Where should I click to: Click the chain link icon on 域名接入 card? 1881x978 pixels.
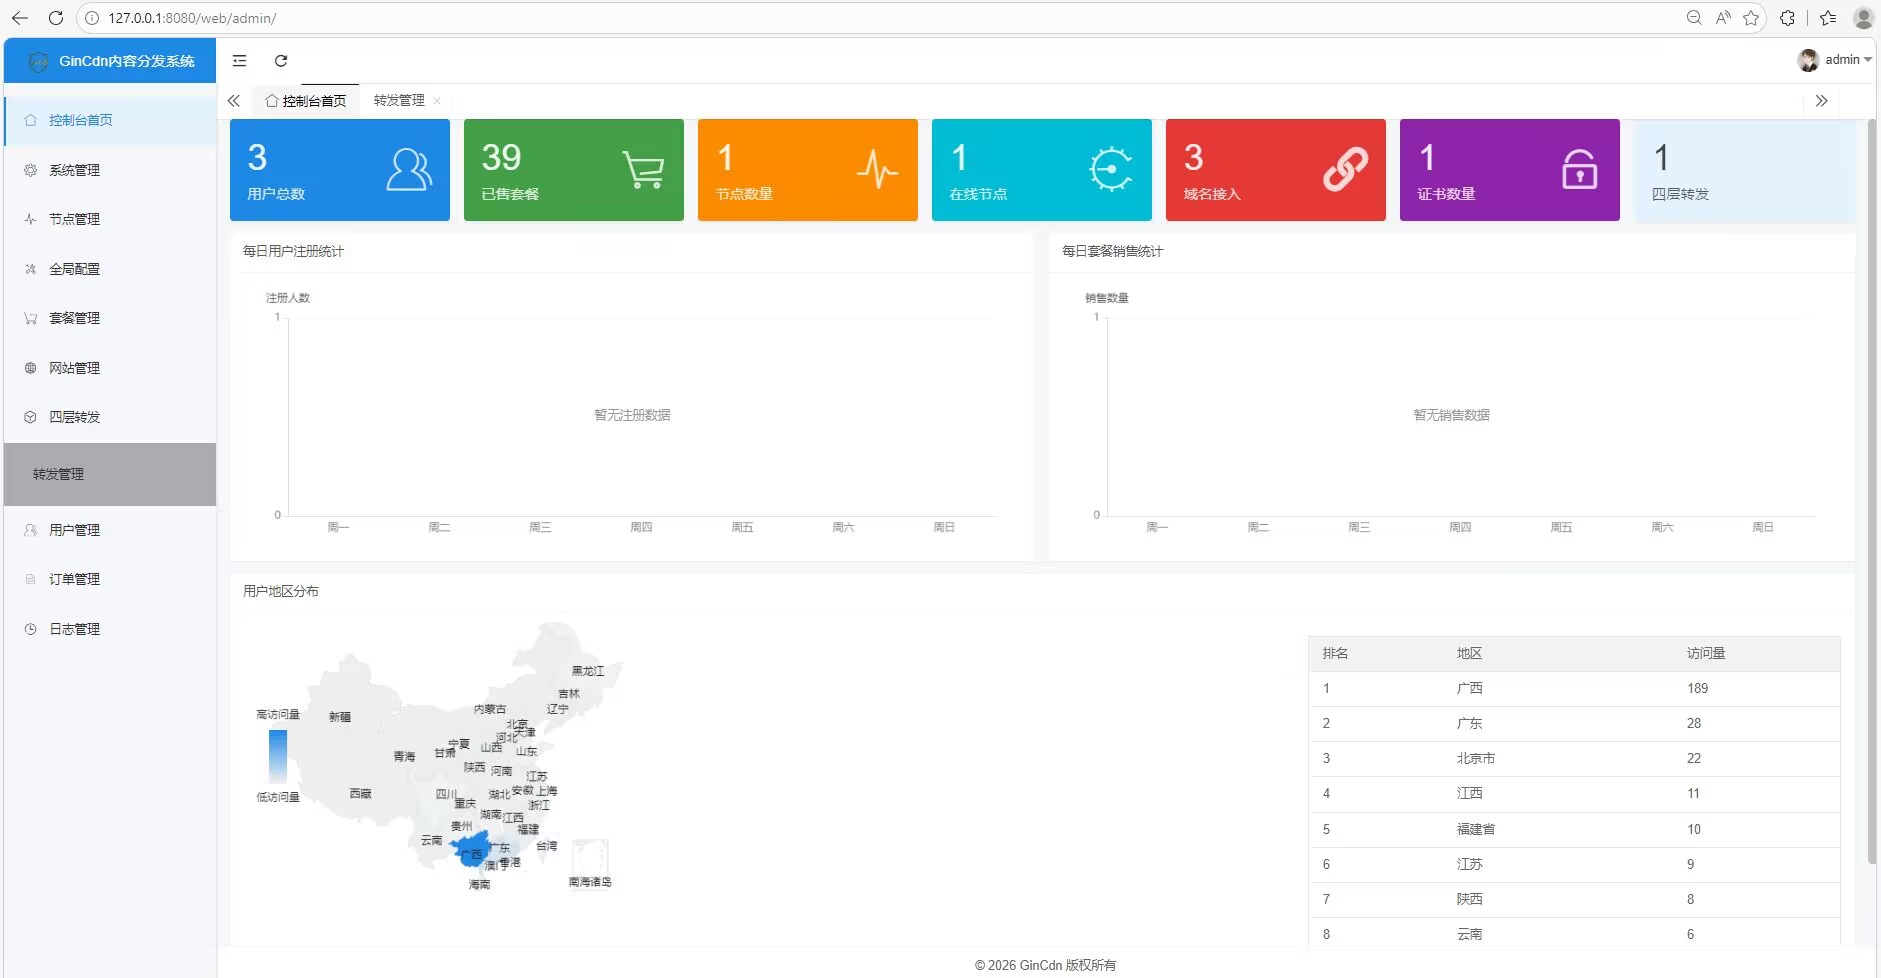(x=1345, y=170)
